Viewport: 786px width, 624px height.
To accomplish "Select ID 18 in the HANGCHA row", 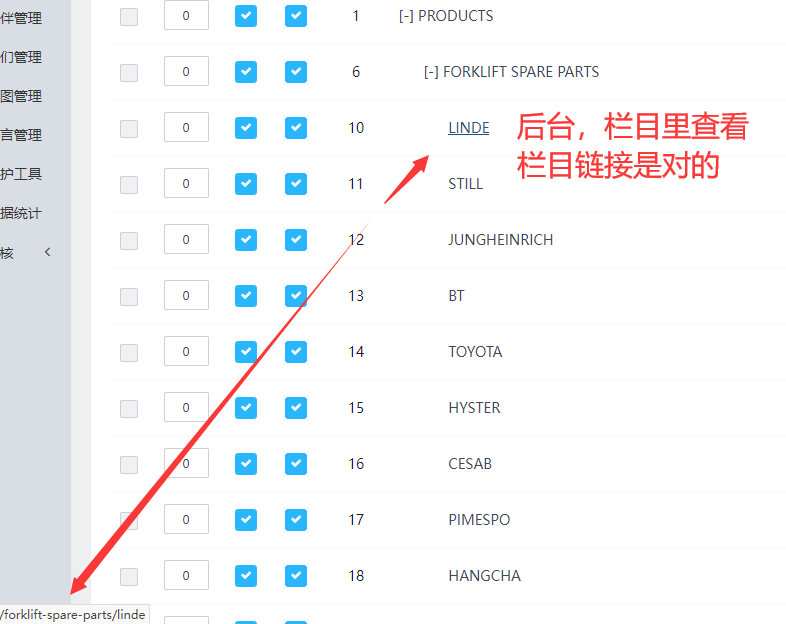I will 356,576.
